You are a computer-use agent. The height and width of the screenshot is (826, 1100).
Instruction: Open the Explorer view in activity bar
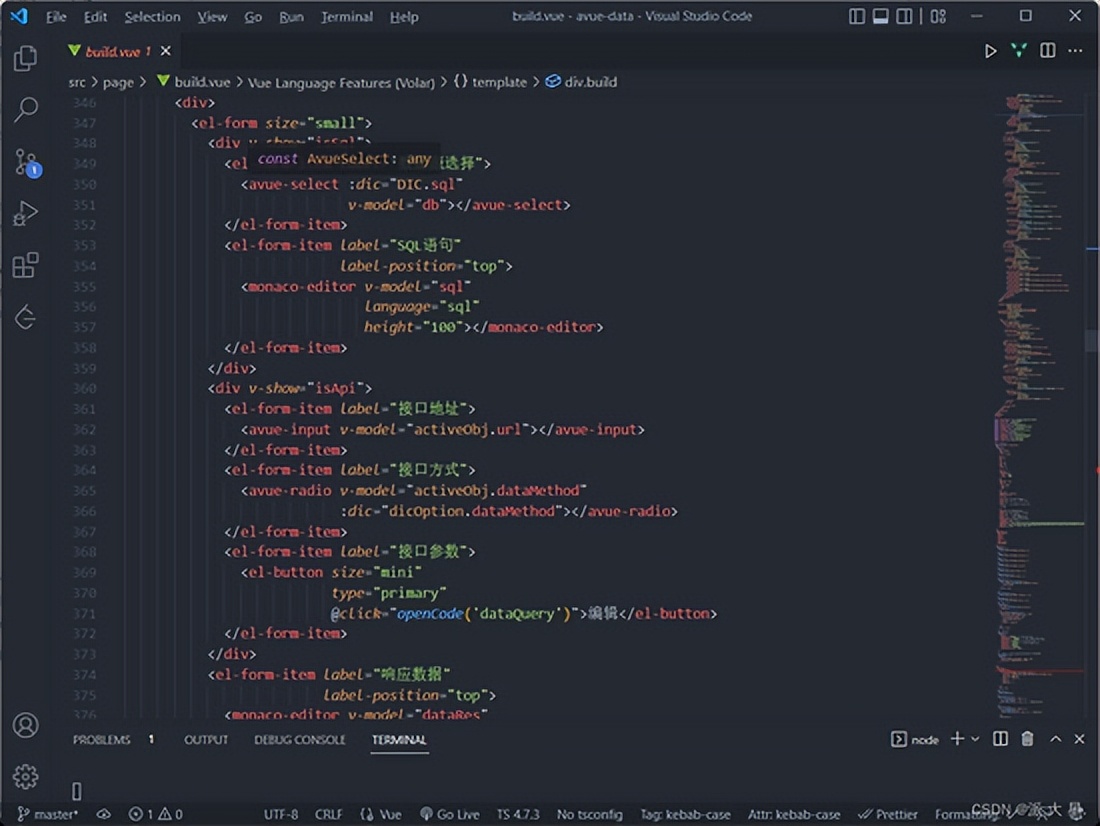(26, 59)
